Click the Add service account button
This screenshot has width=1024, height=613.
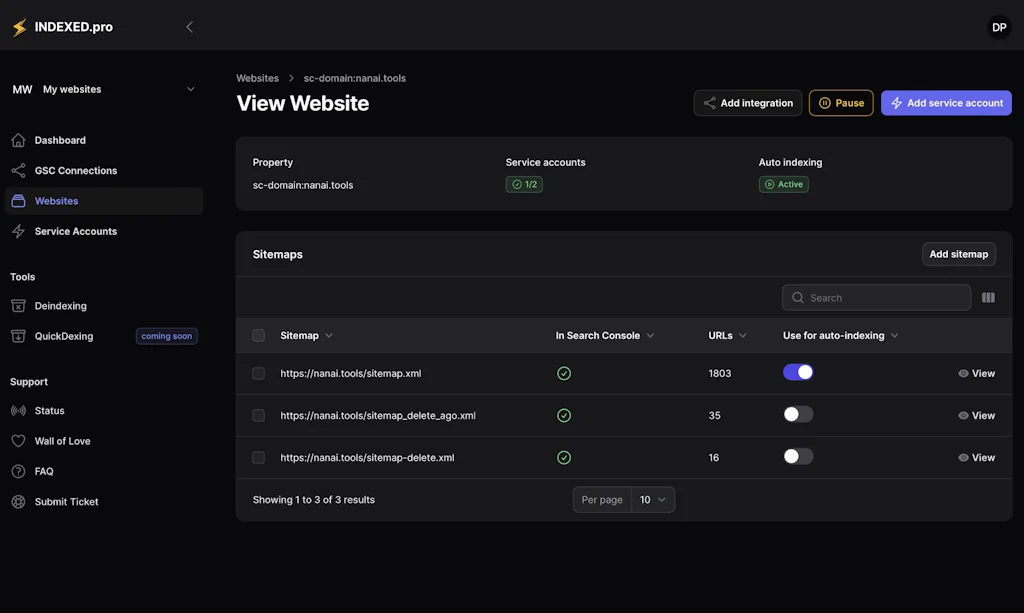(x=946, y=103)
